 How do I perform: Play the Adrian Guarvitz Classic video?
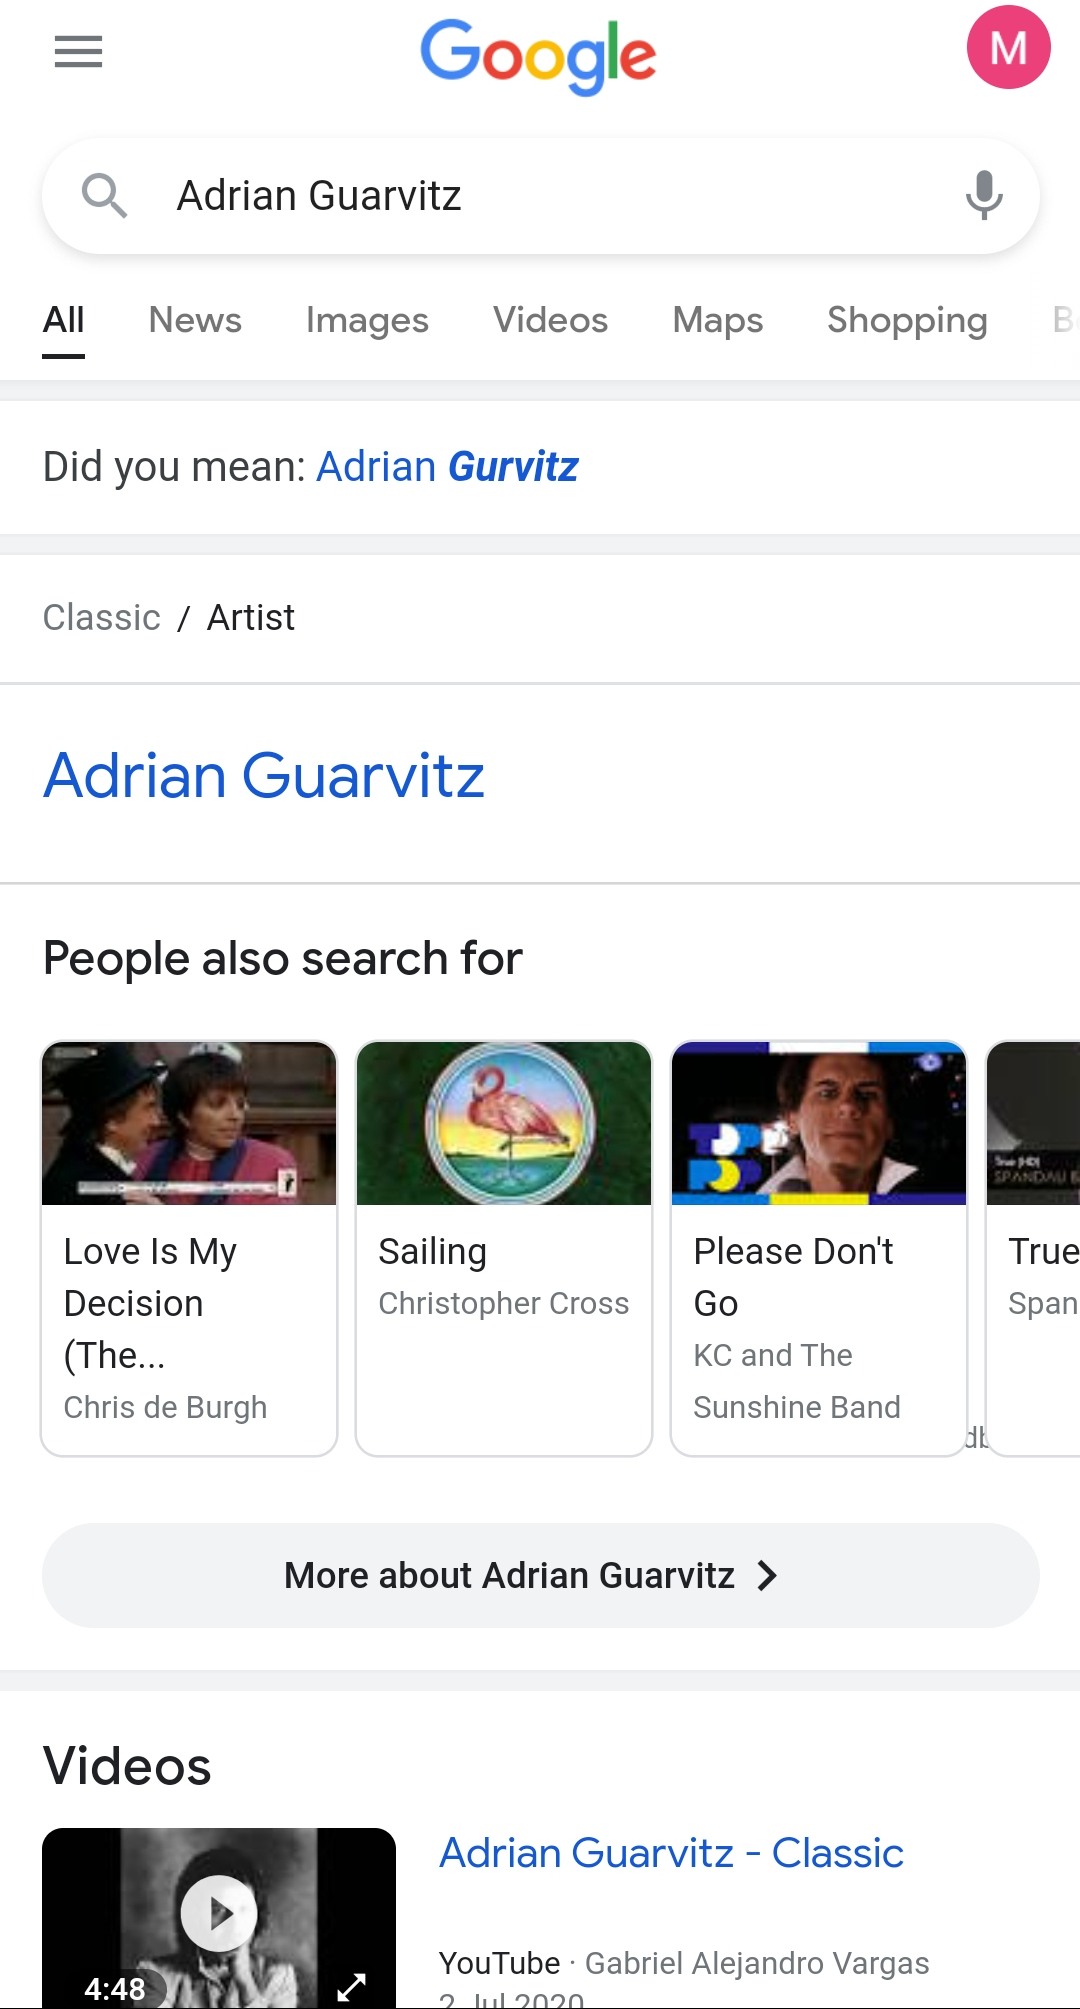tap(219, 1913)
